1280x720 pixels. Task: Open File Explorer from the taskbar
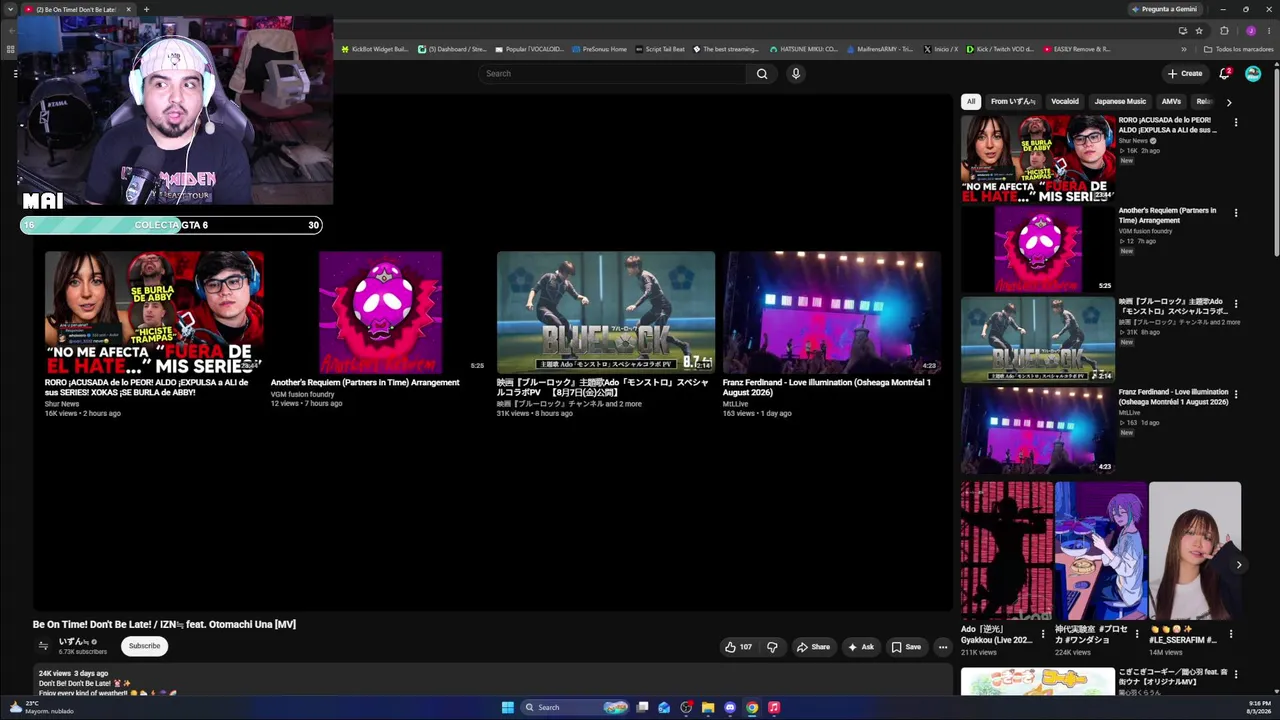[x=708, y=707]
